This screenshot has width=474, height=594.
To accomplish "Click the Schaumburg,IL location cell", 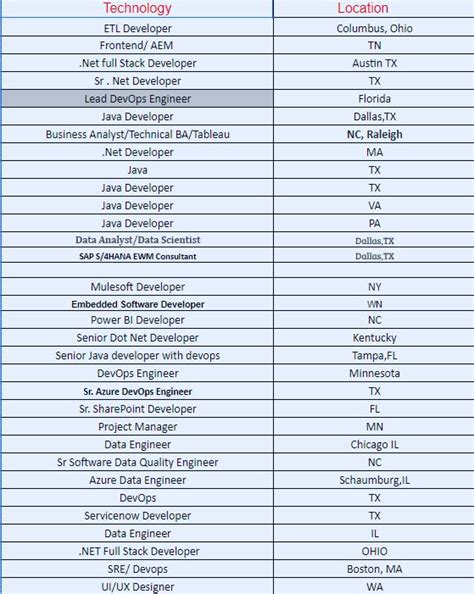I will click(x=374, y=480).
